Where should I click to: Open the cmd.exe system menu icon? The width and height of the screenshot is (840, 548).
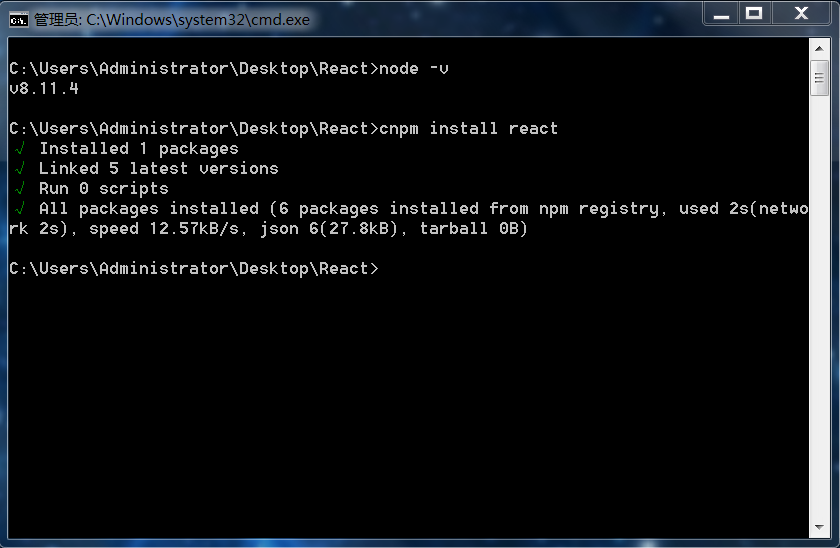coord(19,20)
